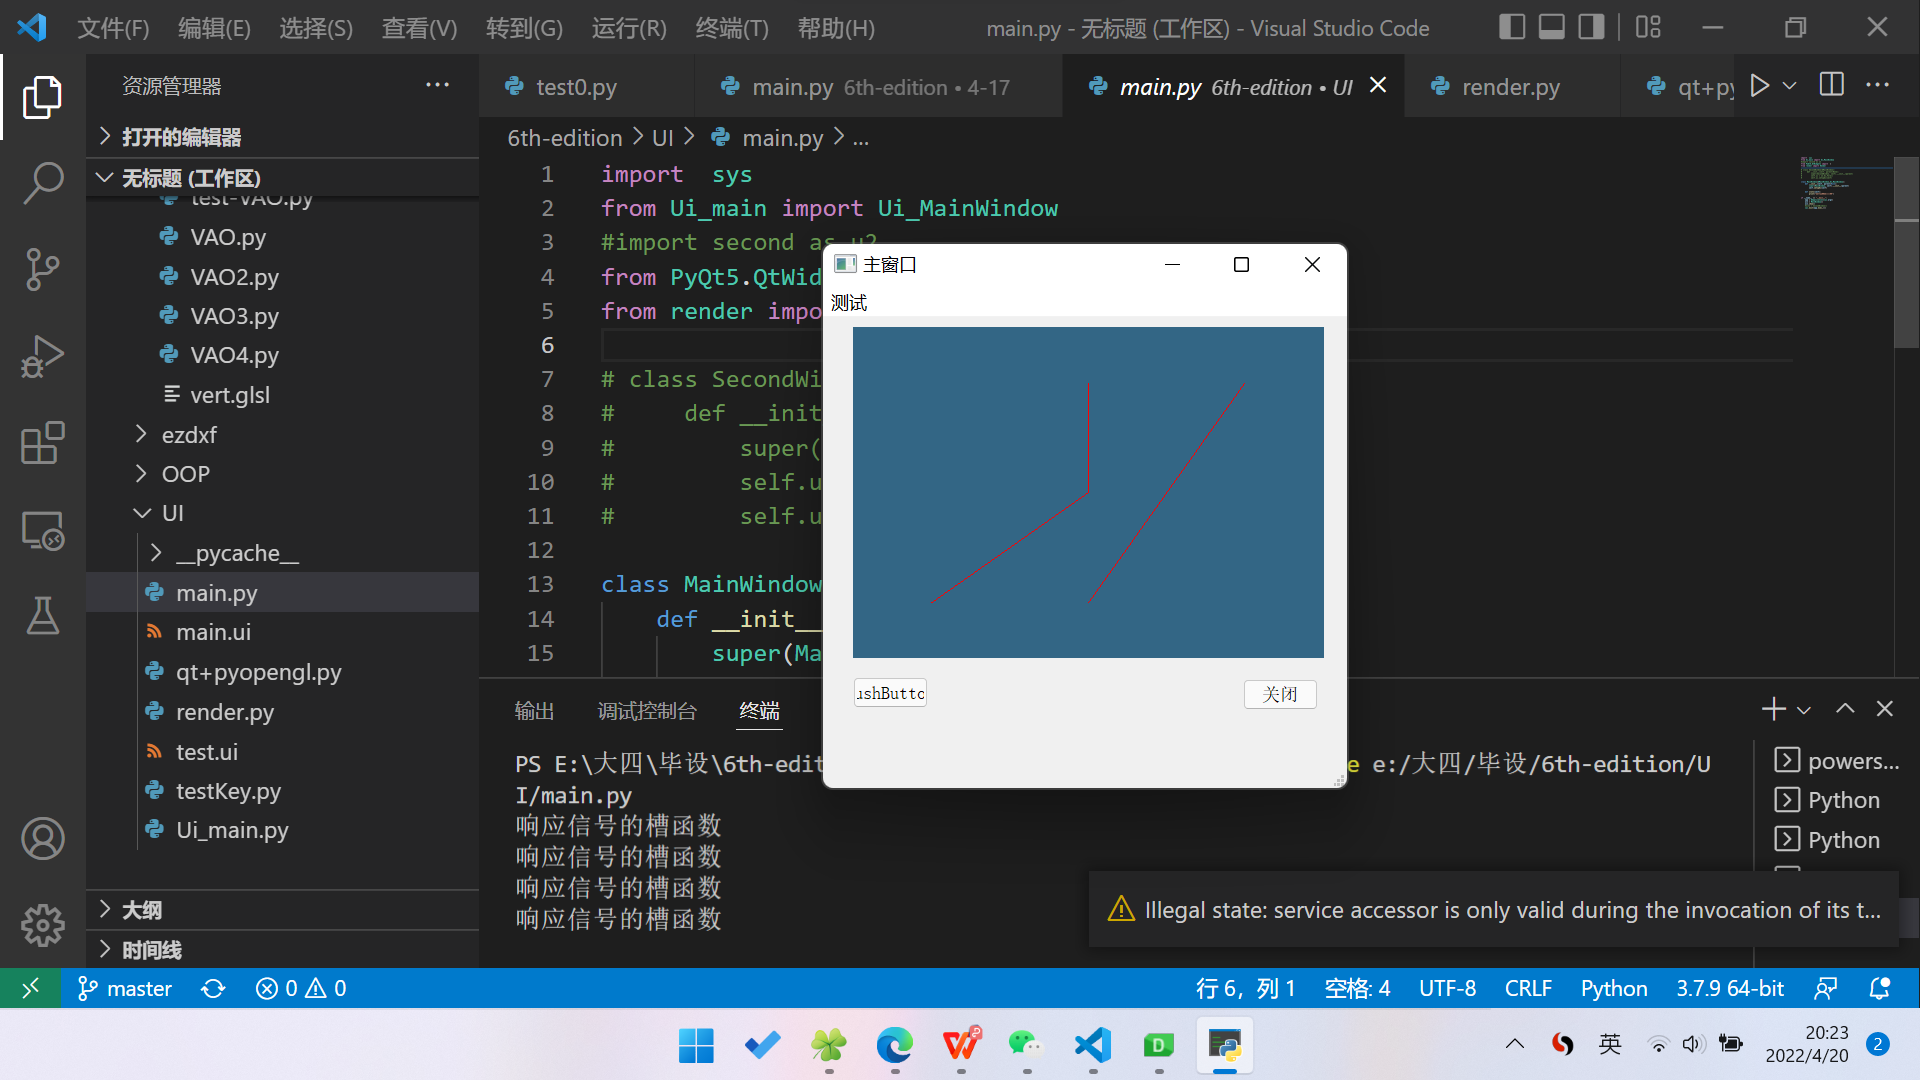The width and height of the screenshot is (1920, 1080).
Task: Toggle the secondary side bar layout button
Action: click(1590, 27)
